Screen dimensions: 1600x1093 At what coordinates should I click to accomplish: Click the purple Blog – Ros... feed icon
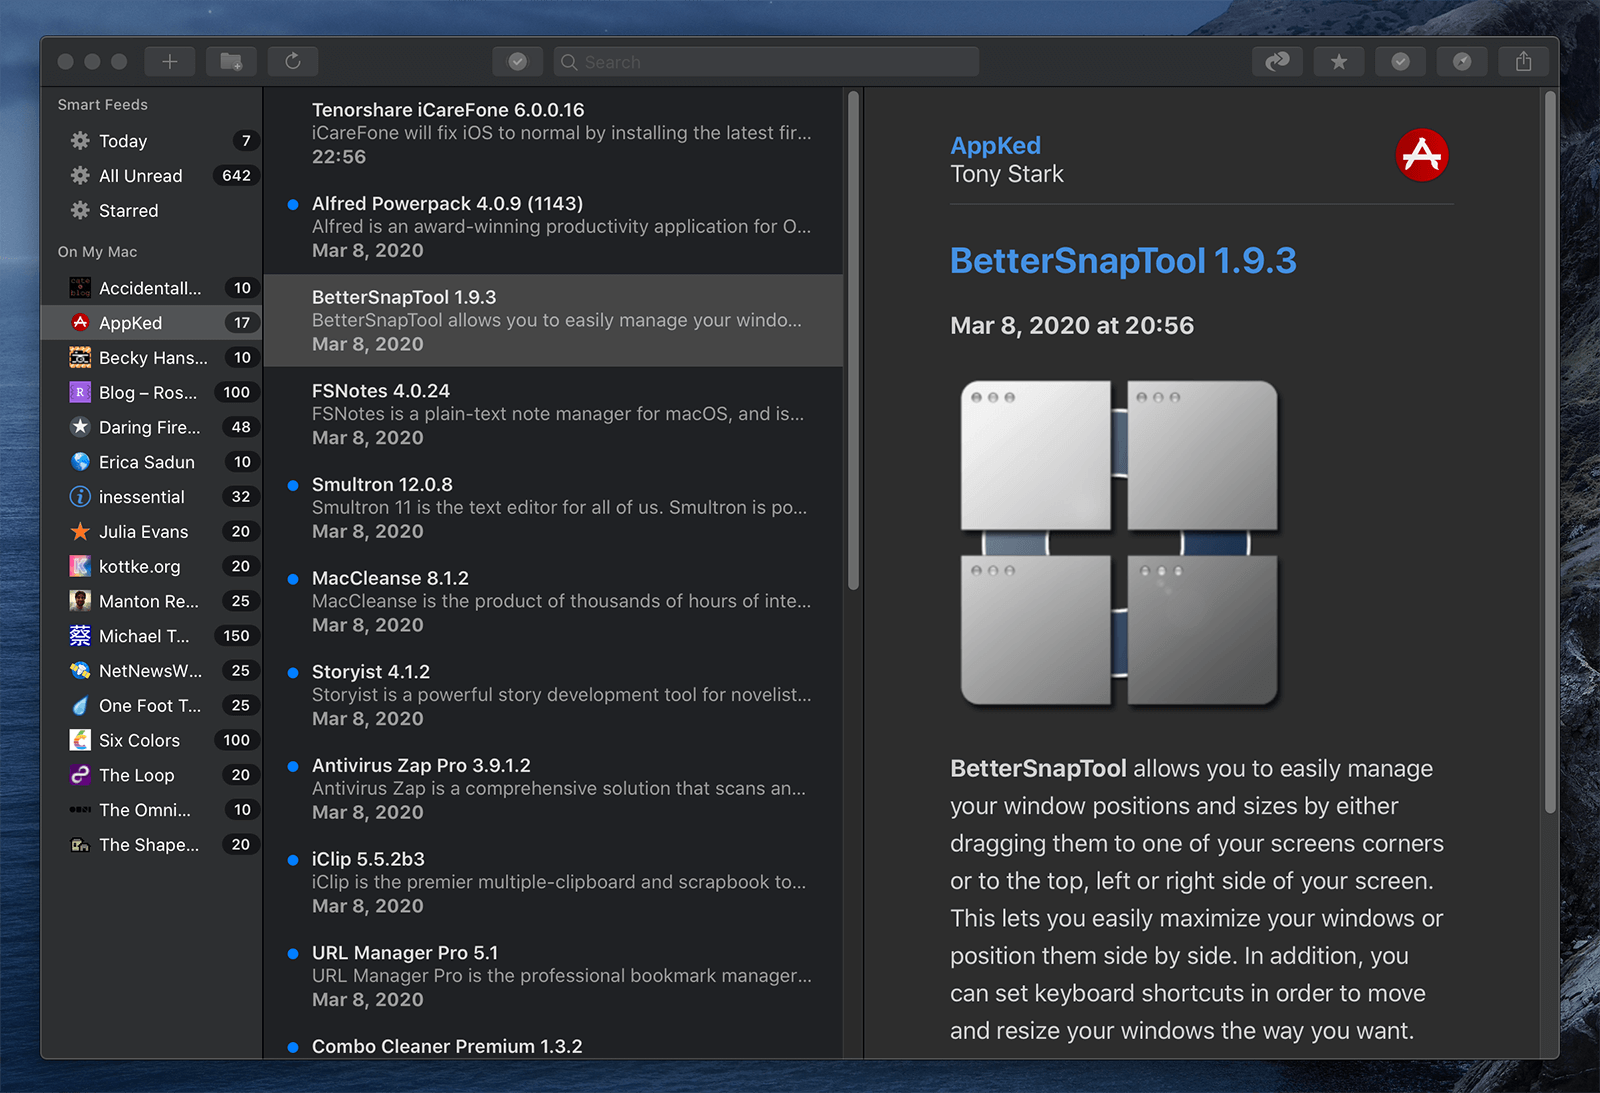coord(80,392)
